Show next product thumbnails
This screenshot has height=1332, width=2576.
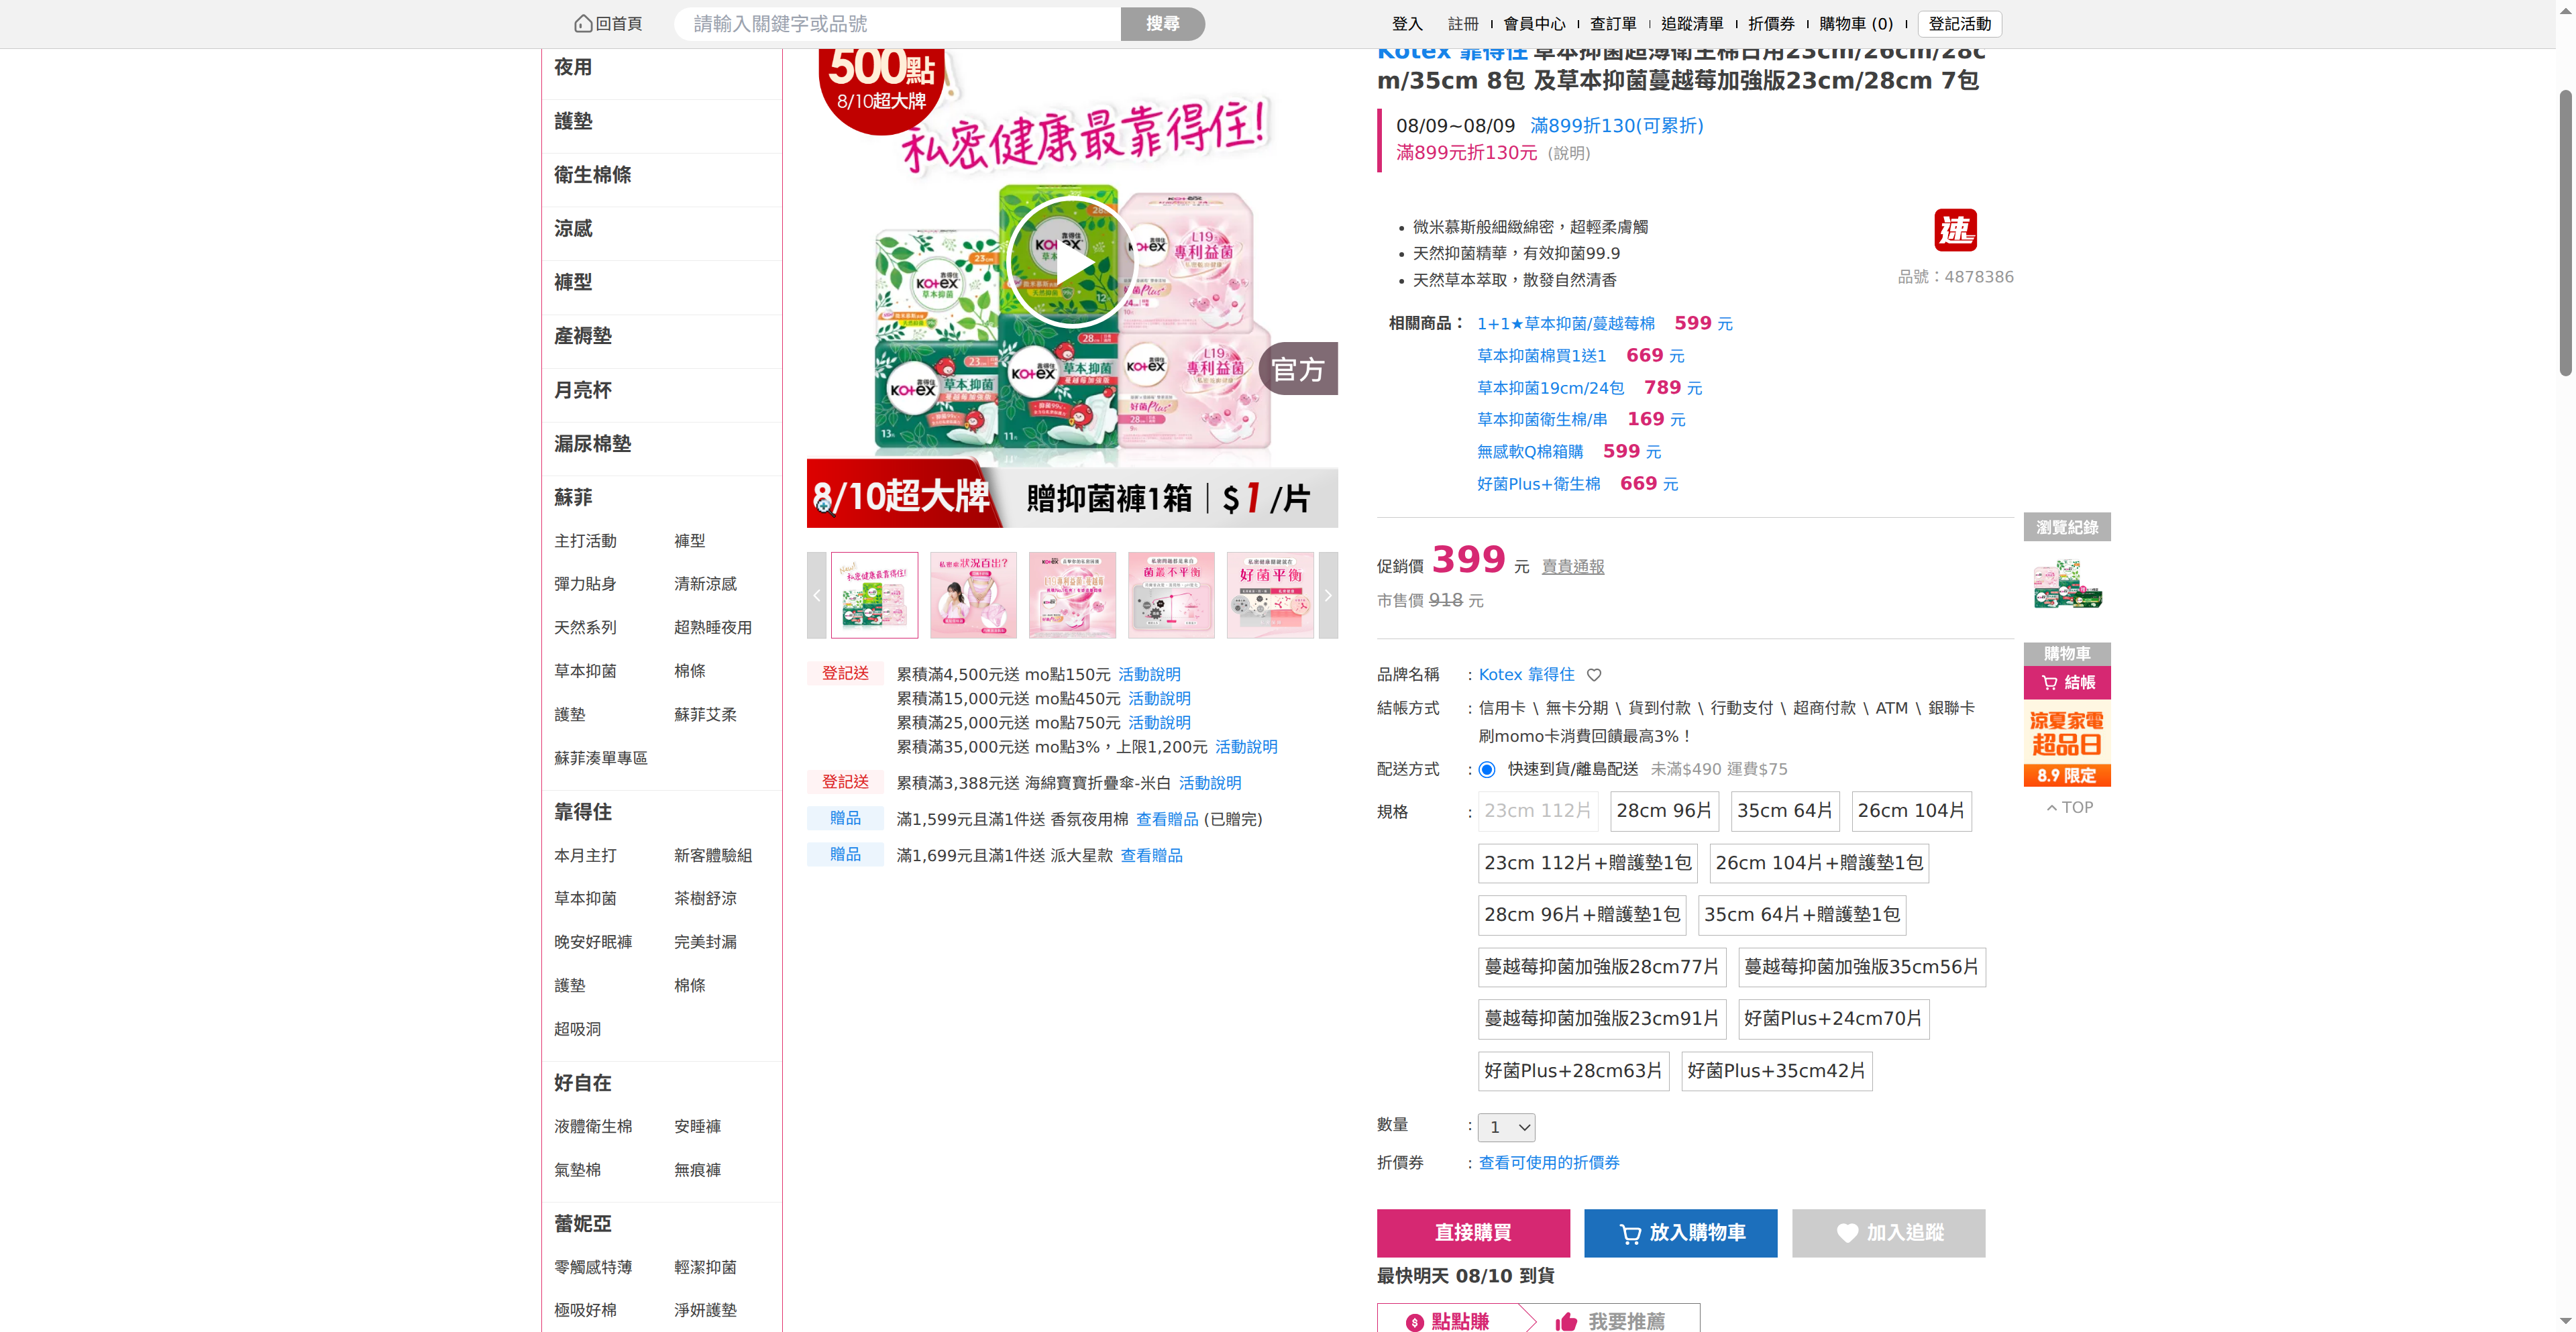(1328, 595)
